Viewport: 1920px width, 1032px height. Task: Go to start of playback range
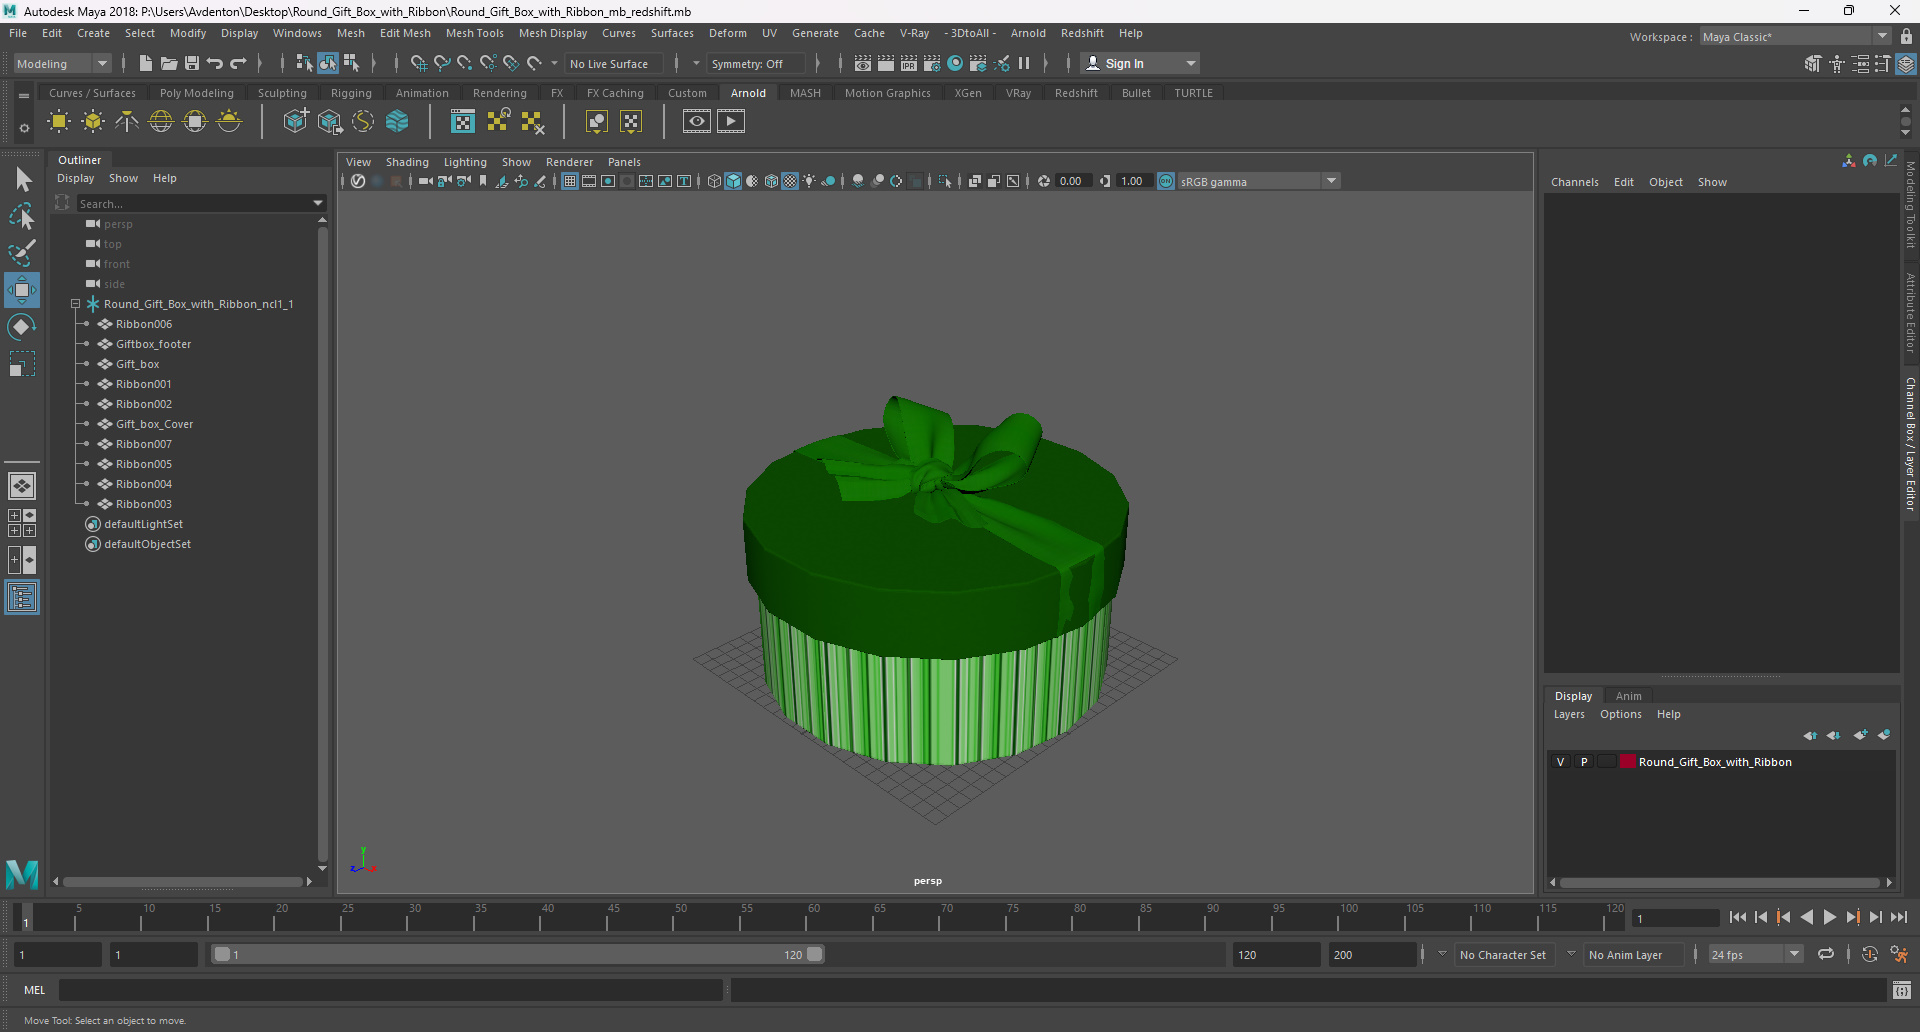pos(1738,917)
